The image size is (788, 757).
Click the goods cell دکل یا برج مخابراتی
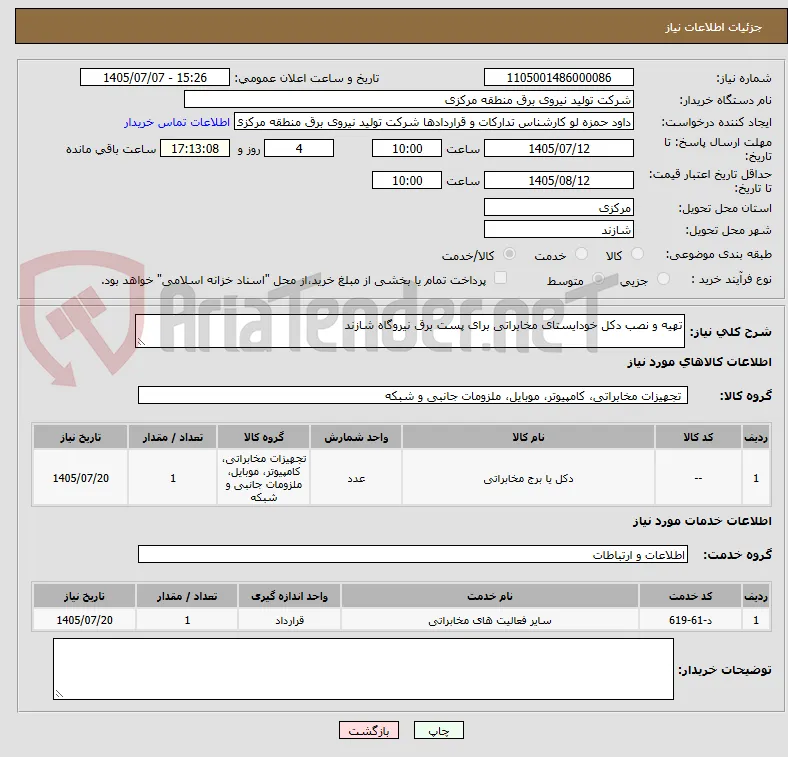pos(528,478)
